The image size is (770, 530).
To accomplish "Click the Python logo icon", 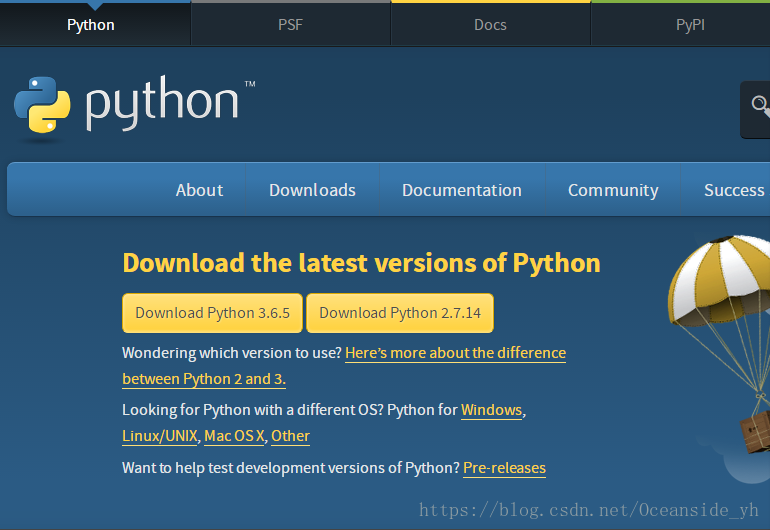I will 42,105.
